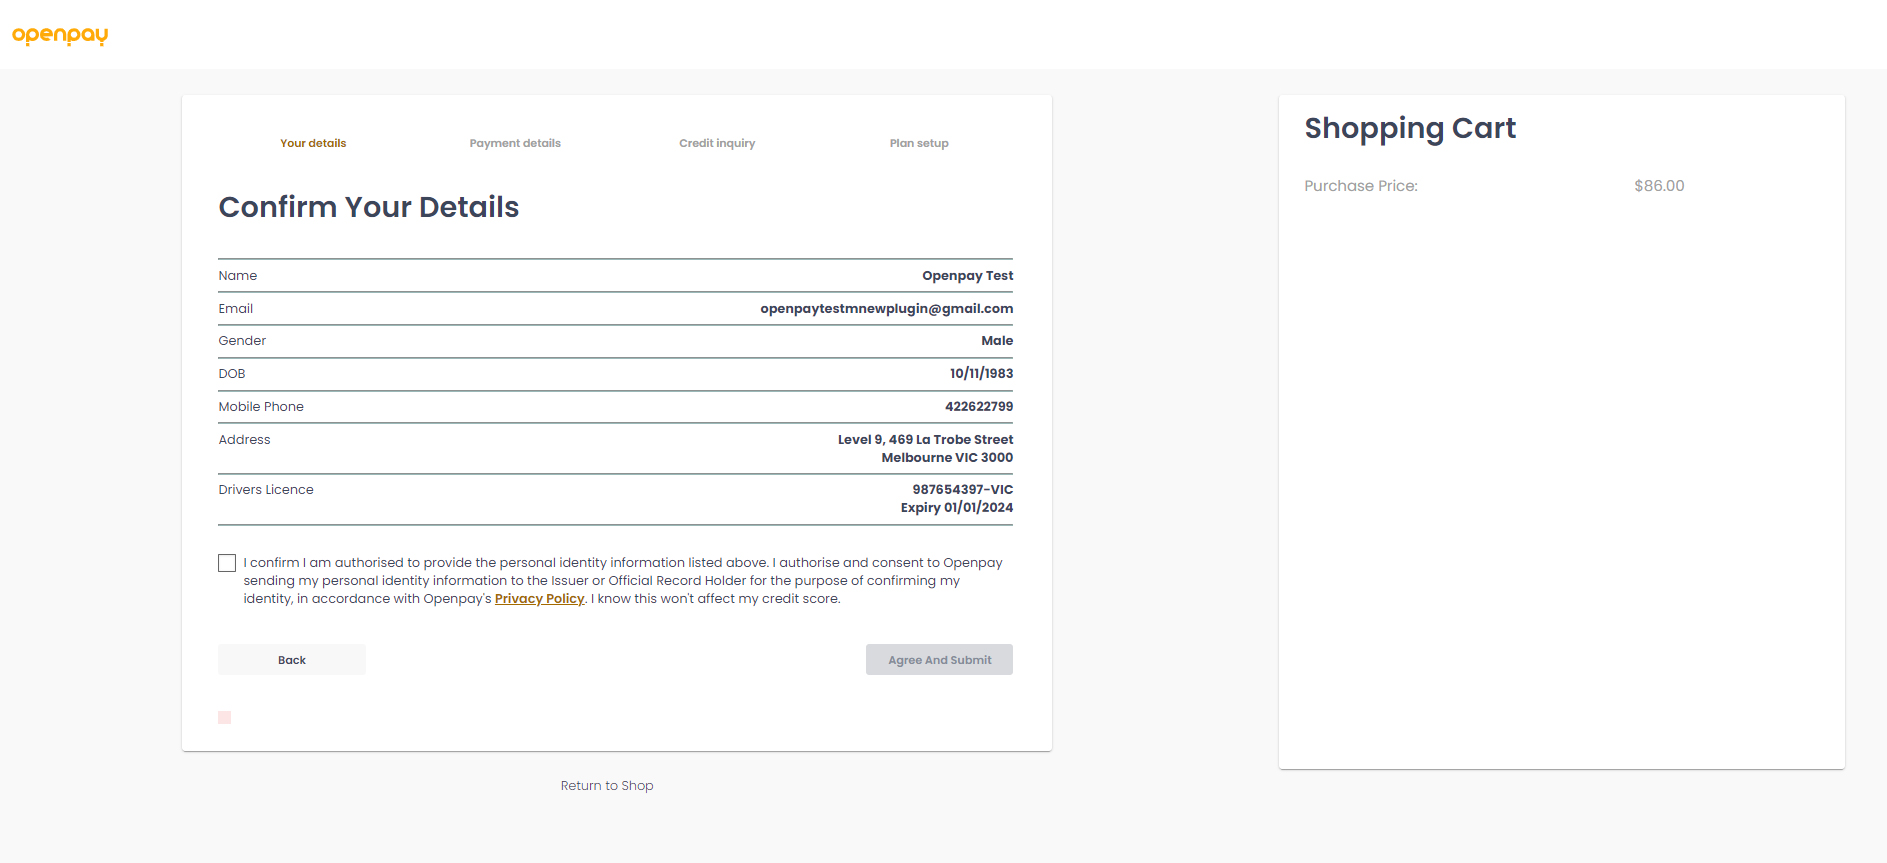The height and width of the screenshot is (863, 1887).
Task: Select the Your details step
Action: click(x=313, y=143)
